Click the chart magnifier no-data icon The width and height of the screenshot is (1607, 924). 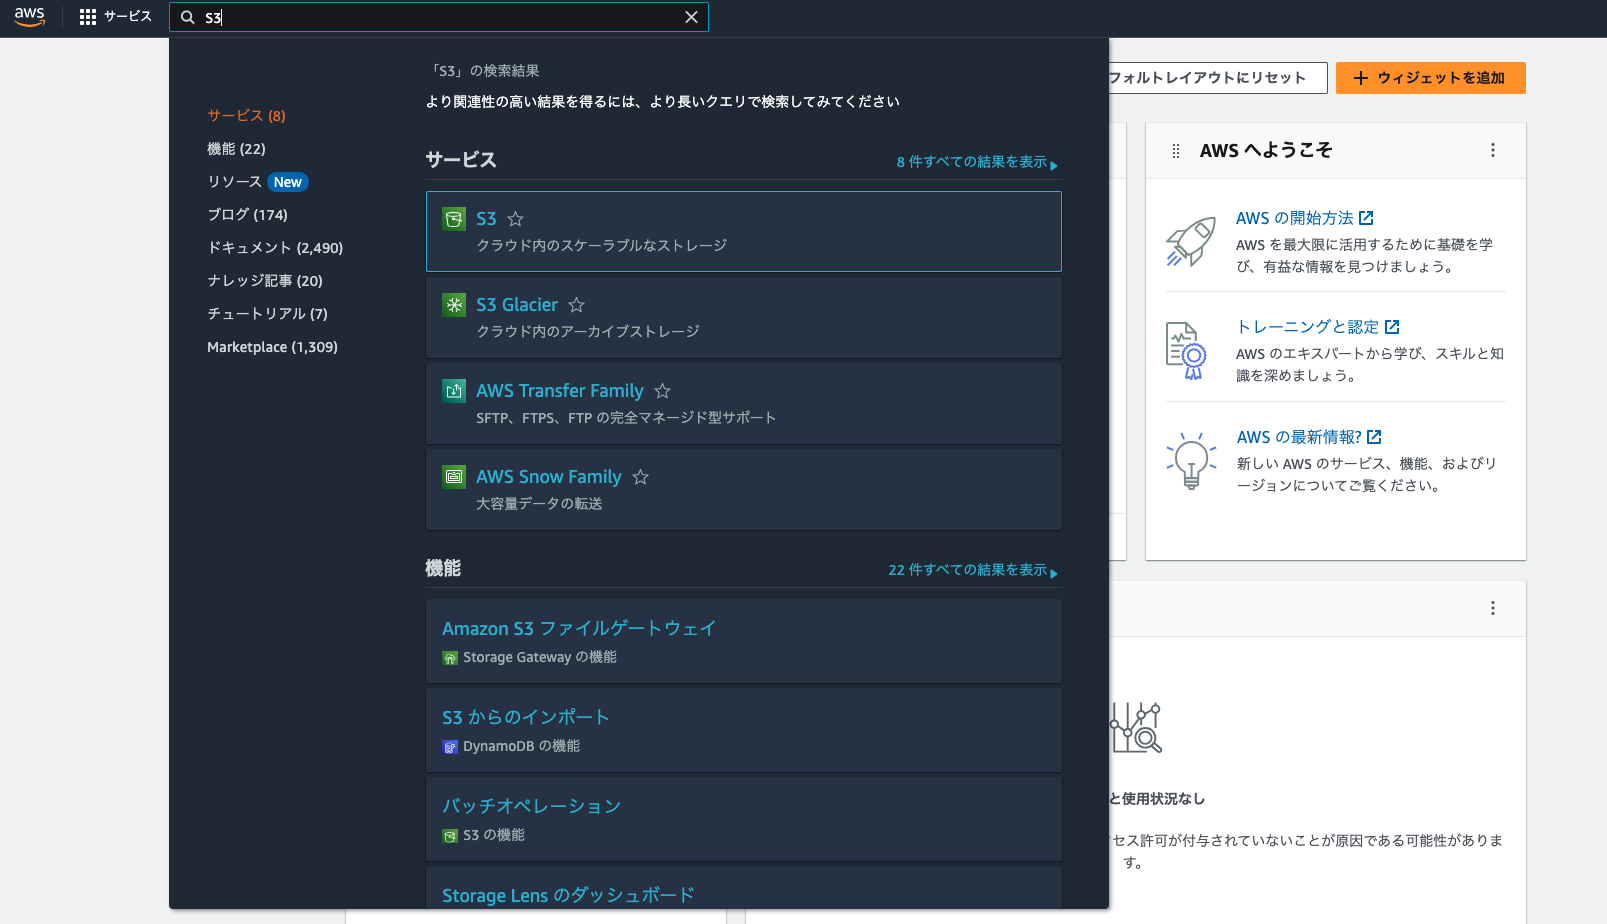[1136, 727]
